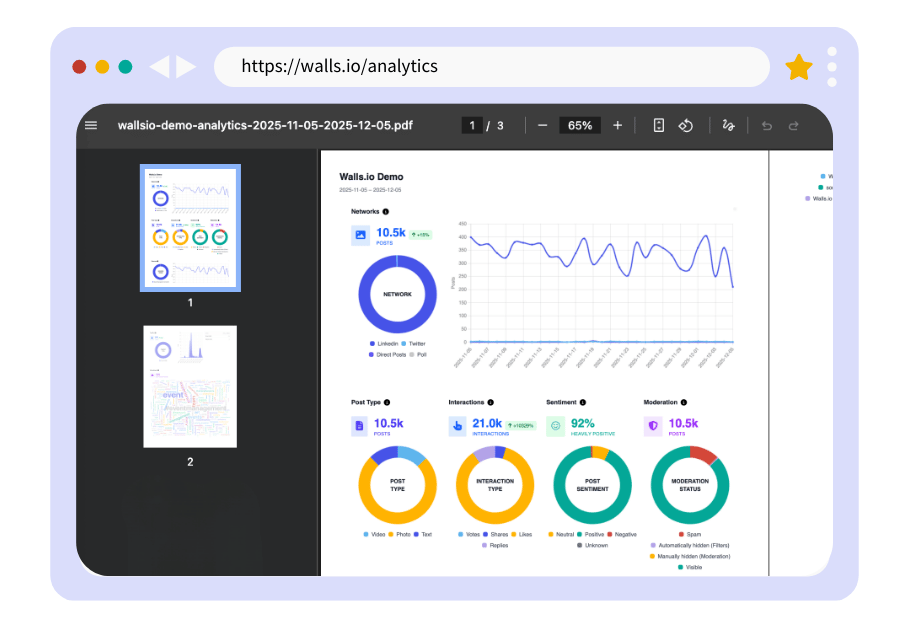Viewport: 909px width, 628px height.
Task: Open the browser three-dot overflow menu
Action: coord(834,66)
